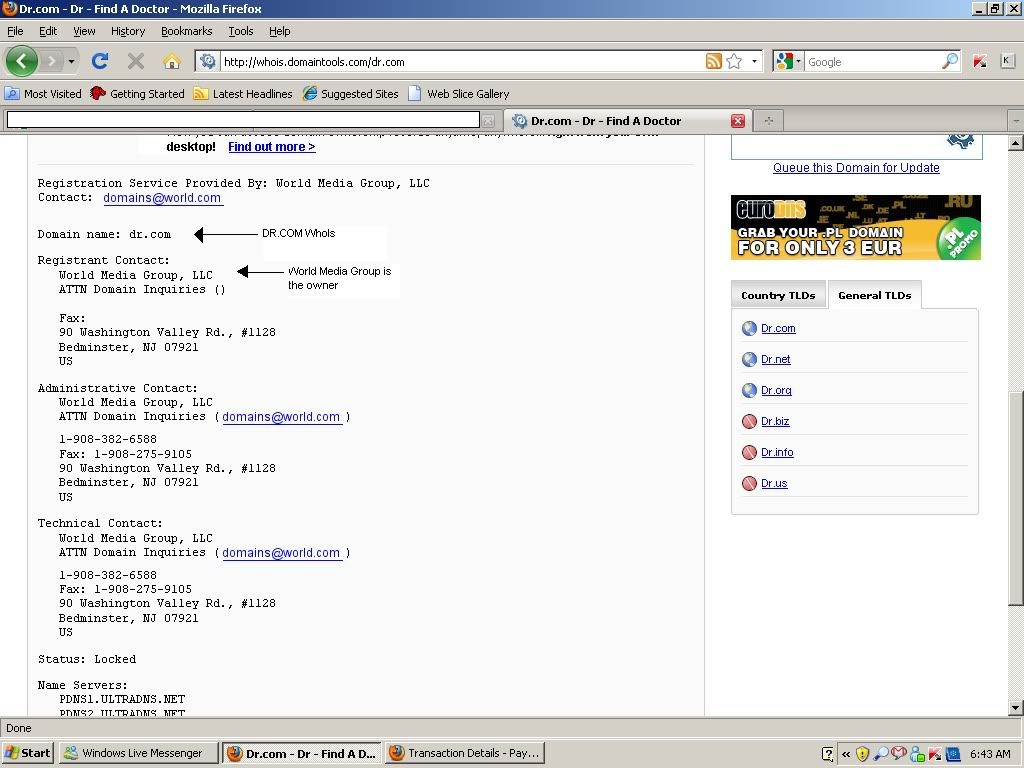Switch to Transaction Details taskbar window

pyautogui.click(x=464, y=753)
